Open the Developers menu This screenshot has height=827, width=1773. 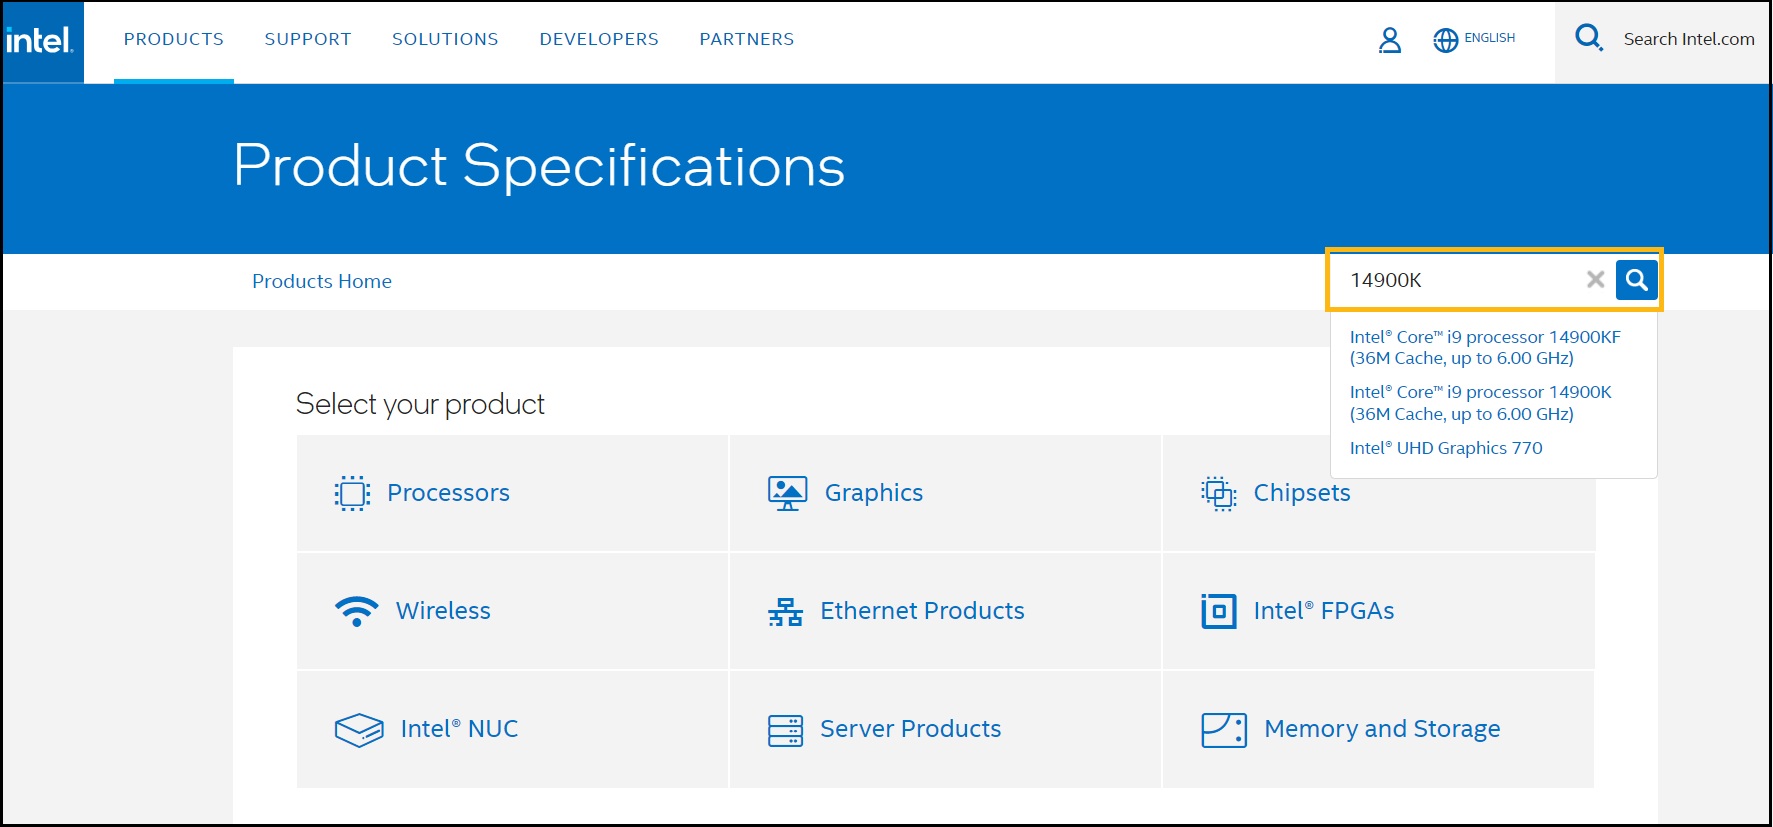pos(598,39)
